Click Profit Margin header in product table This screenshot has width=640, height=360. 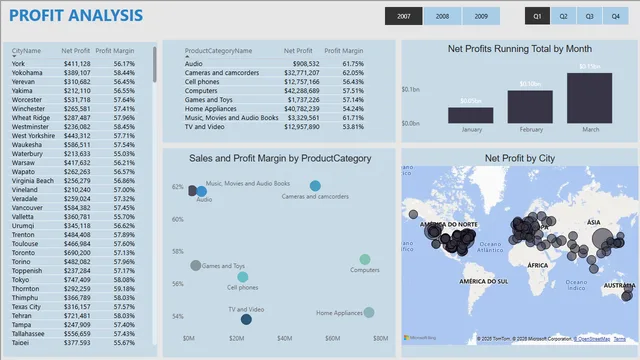coord(344,51)
